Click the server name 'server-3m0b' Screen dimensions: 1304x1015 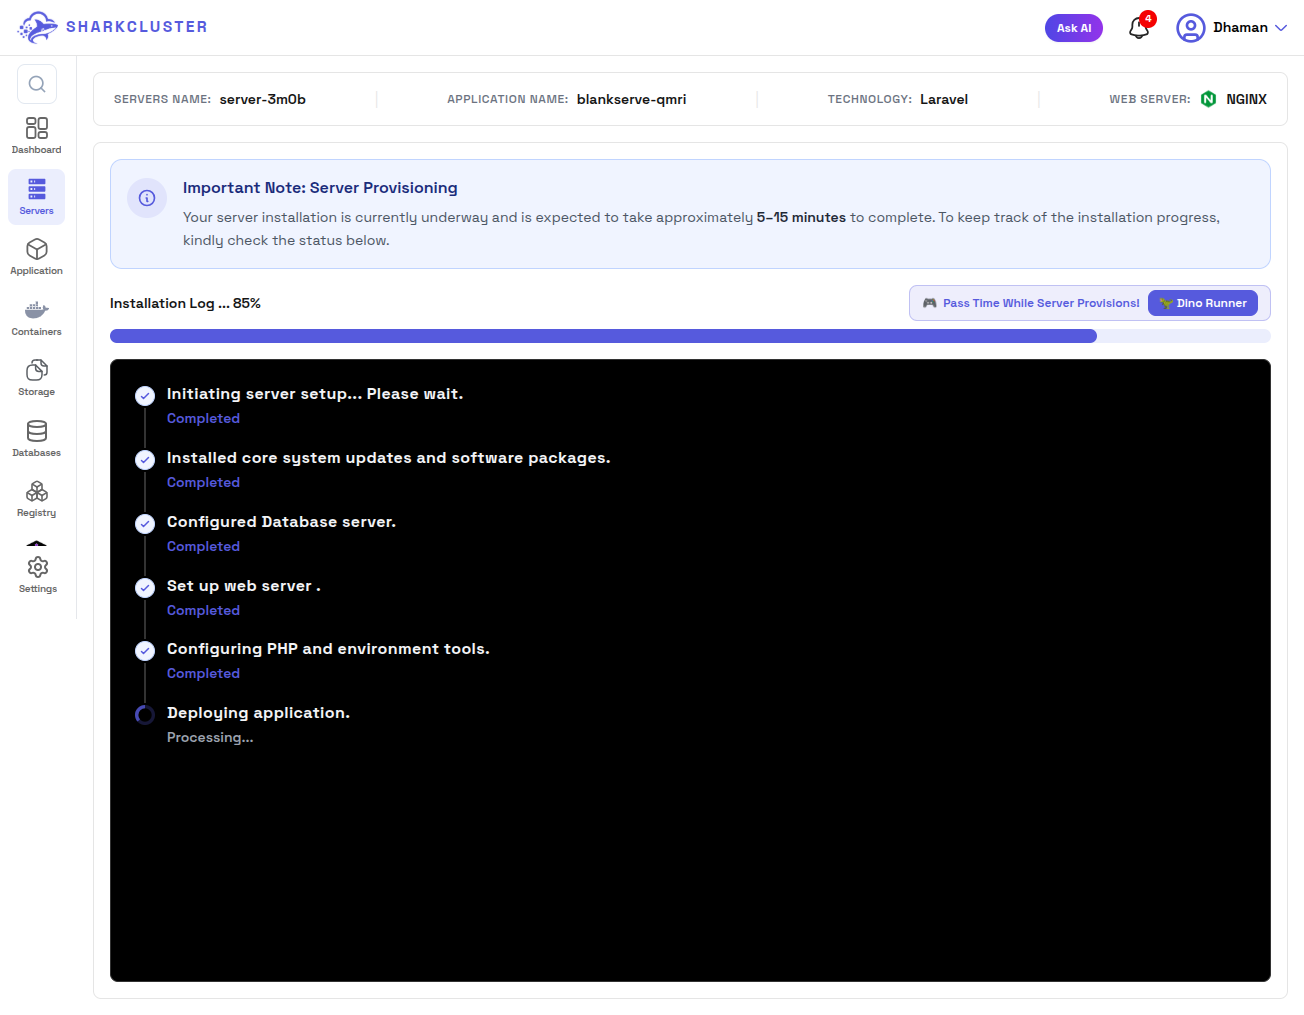[263, 99]
